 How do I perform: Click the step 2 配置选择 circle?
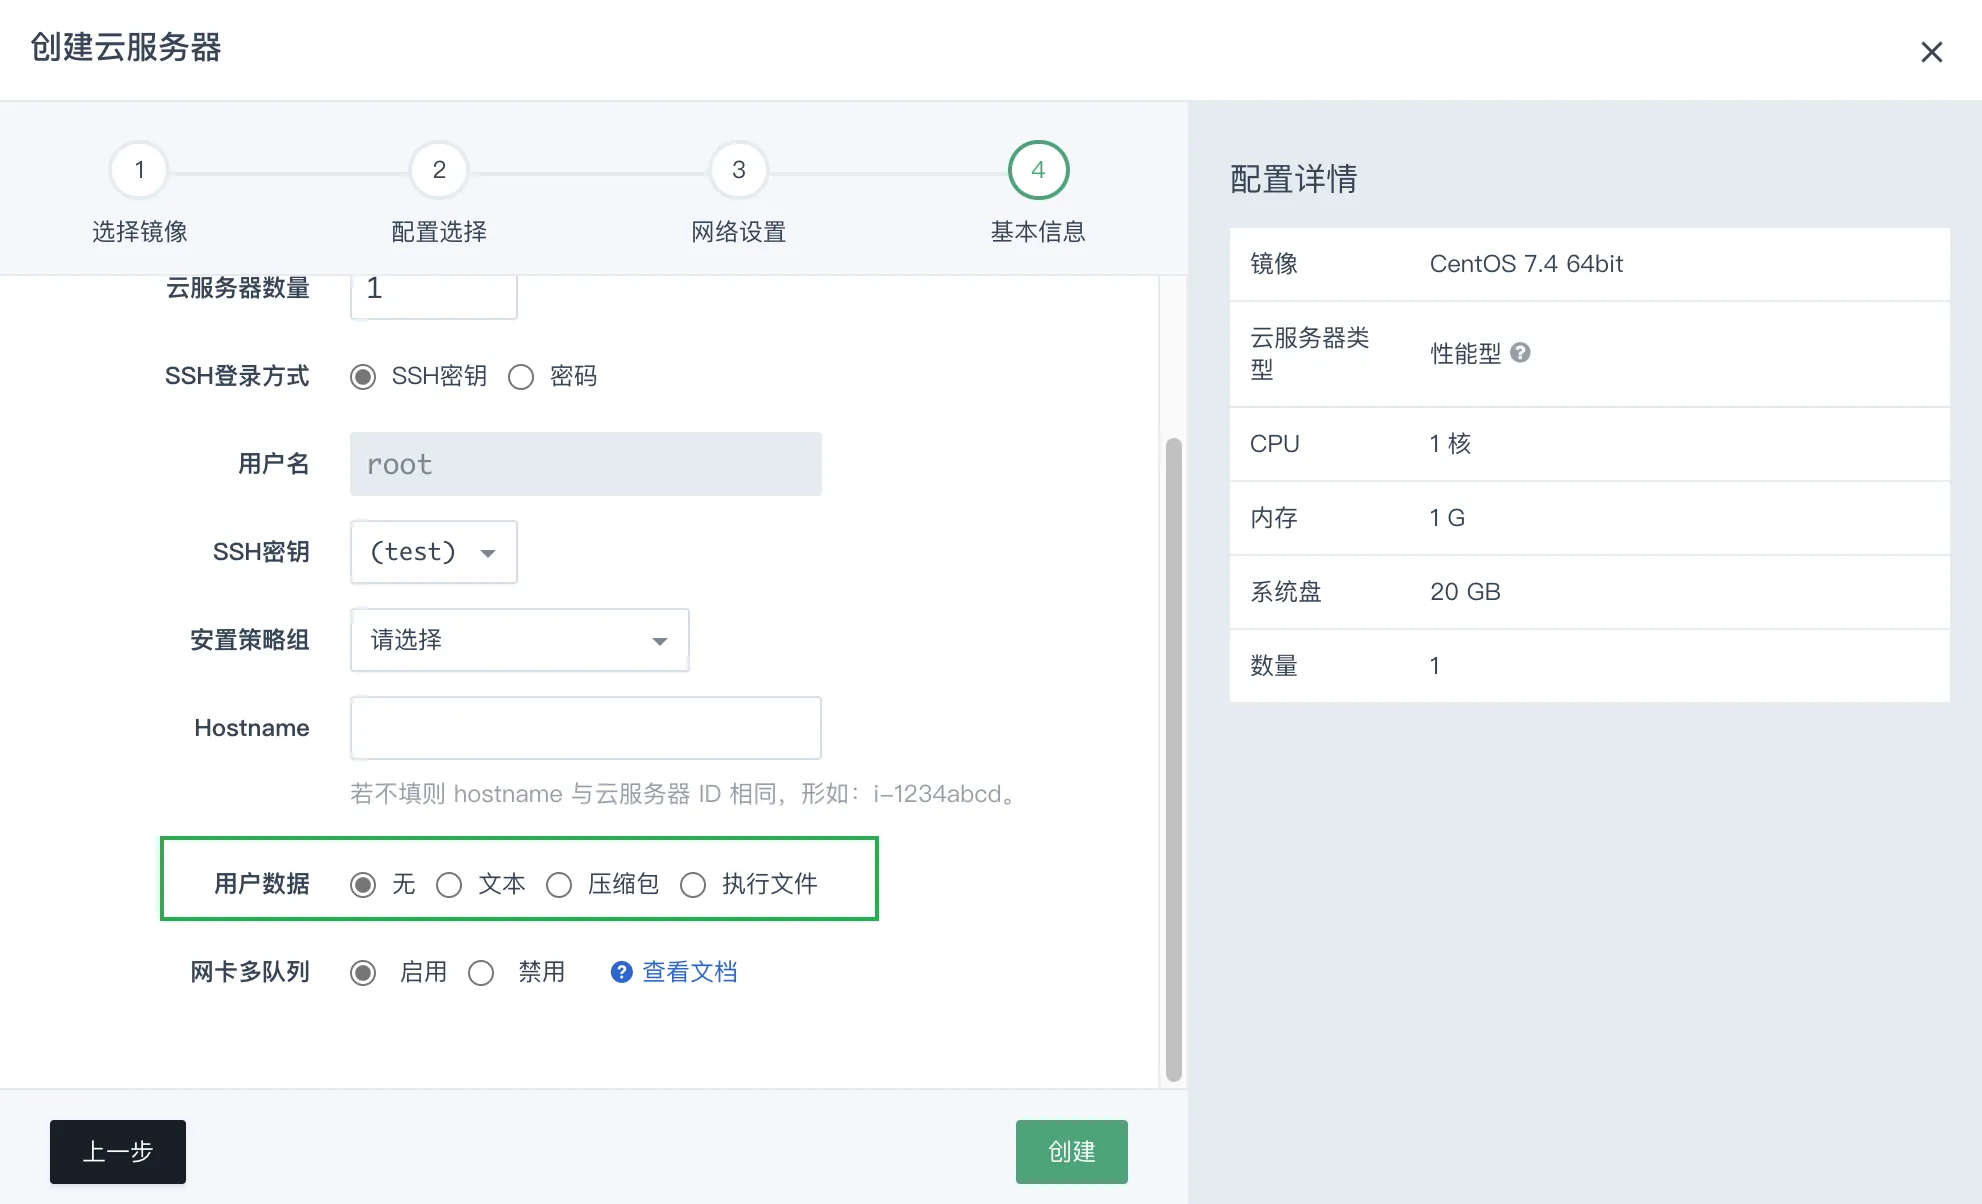click(438, 169)
